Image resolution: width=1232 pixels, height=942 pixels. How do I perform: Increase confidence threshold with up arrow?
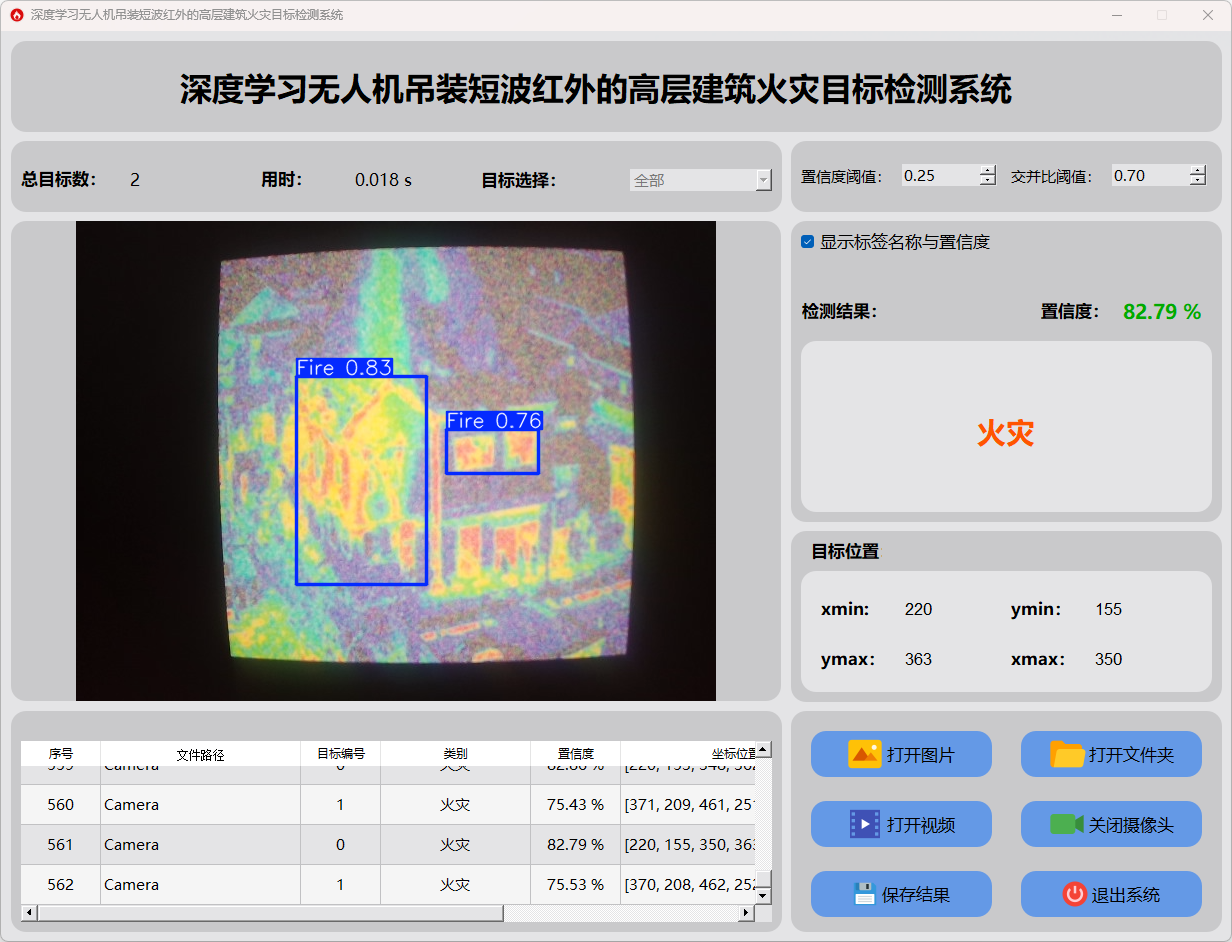click(988, 170)
